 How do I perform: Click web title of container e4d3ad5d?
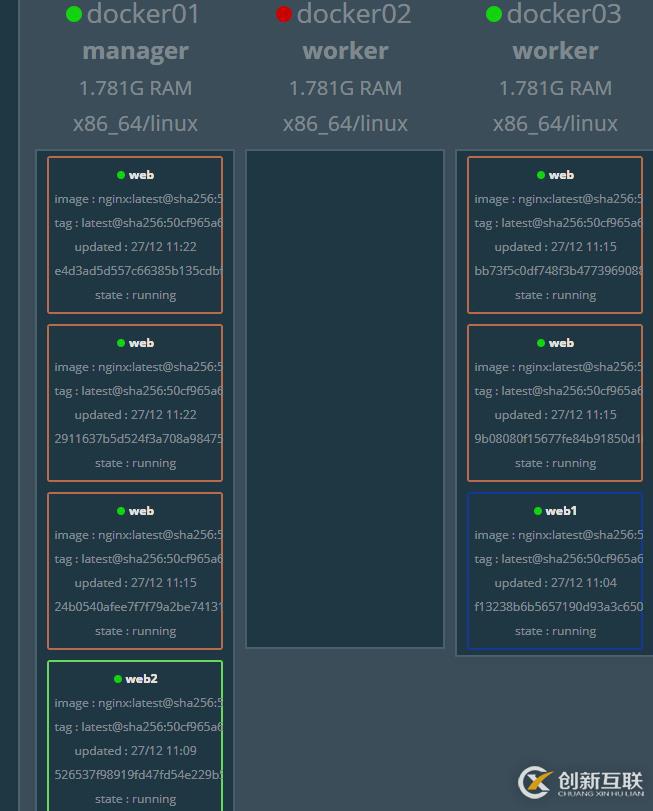pyautogui.click(x=141, y=175)
